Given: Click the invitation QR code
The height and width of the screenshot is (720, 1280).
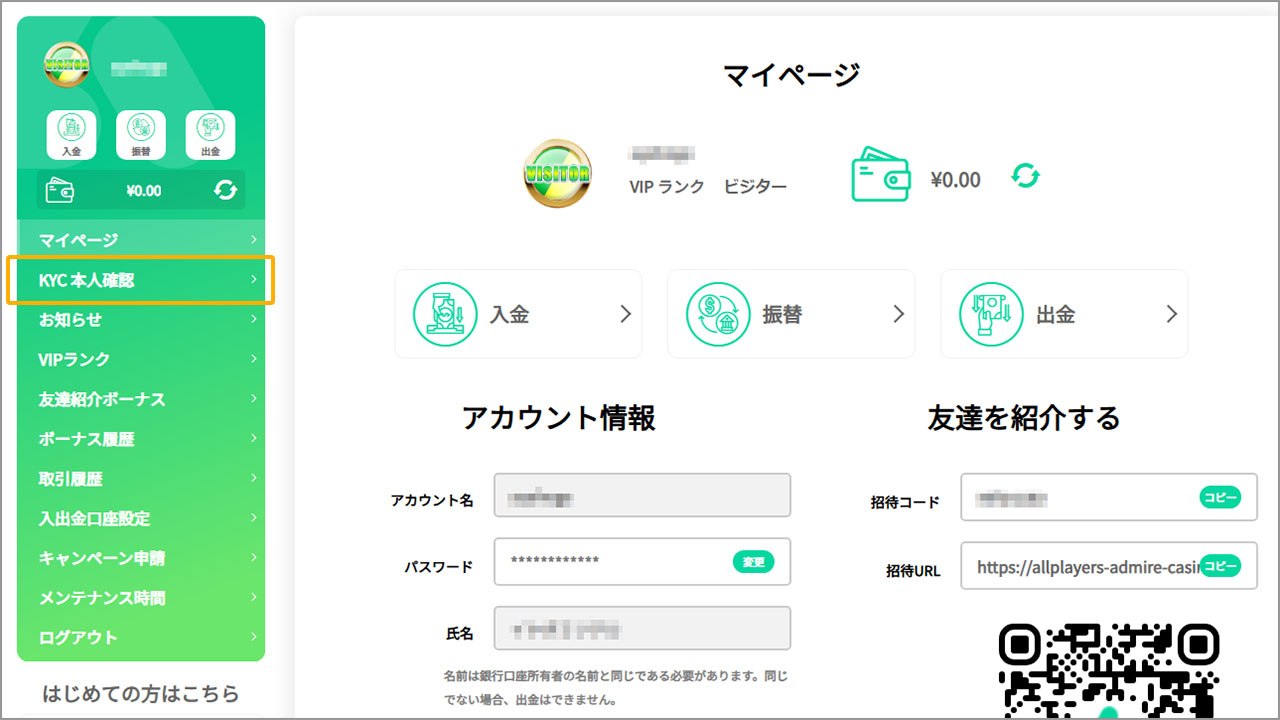Looking at the screenshot, I should pos(1109,670).
